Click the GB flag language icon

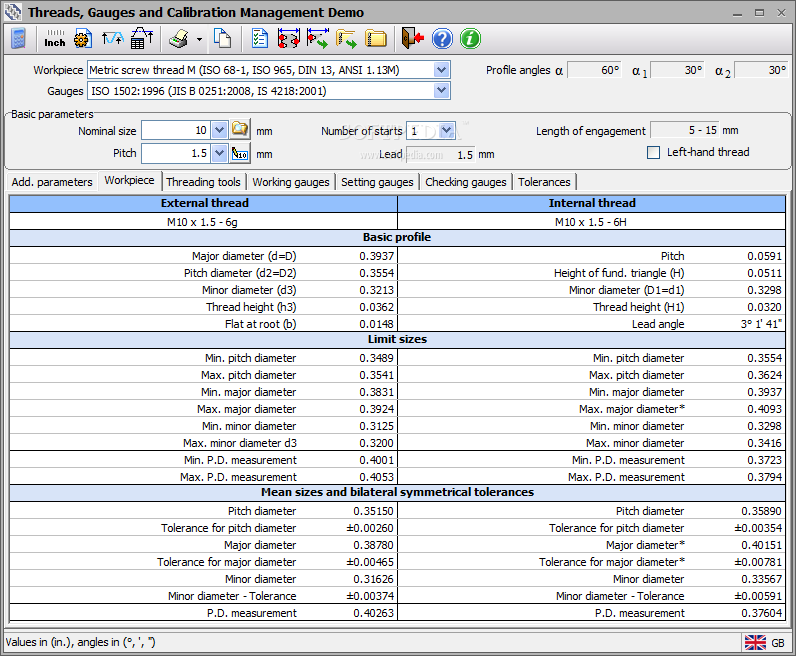[755, 642]
